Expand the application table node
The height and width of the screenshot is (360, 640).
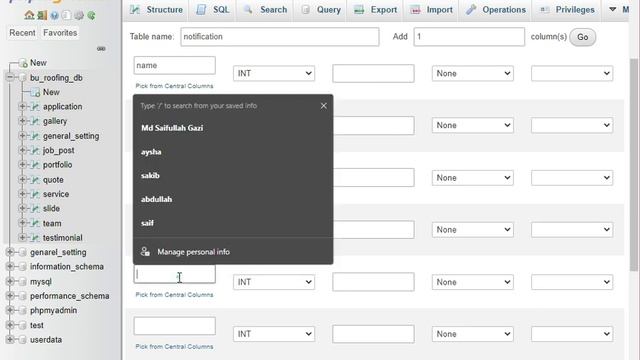point(22,107)
